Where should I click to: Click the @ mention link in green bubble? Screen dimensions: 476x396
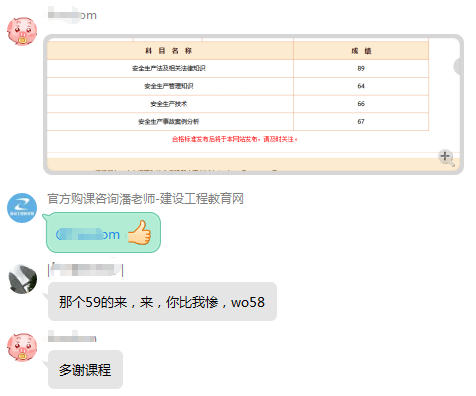click(88, 235)
